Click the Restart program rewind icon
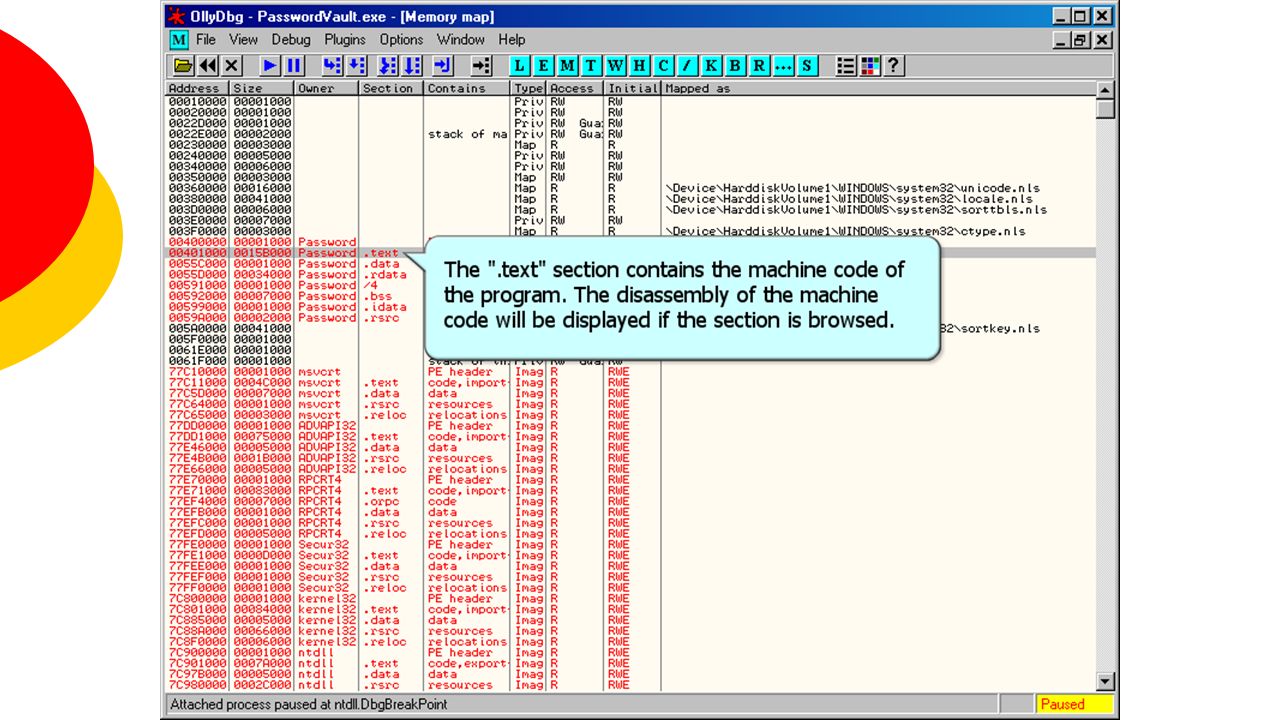 (x=208, y=66)
